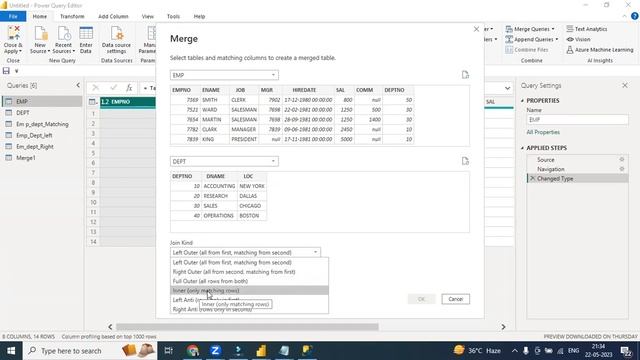640x360 pixels.
Task: Click the Text Analytics icon
Action: tap(570, 29)
